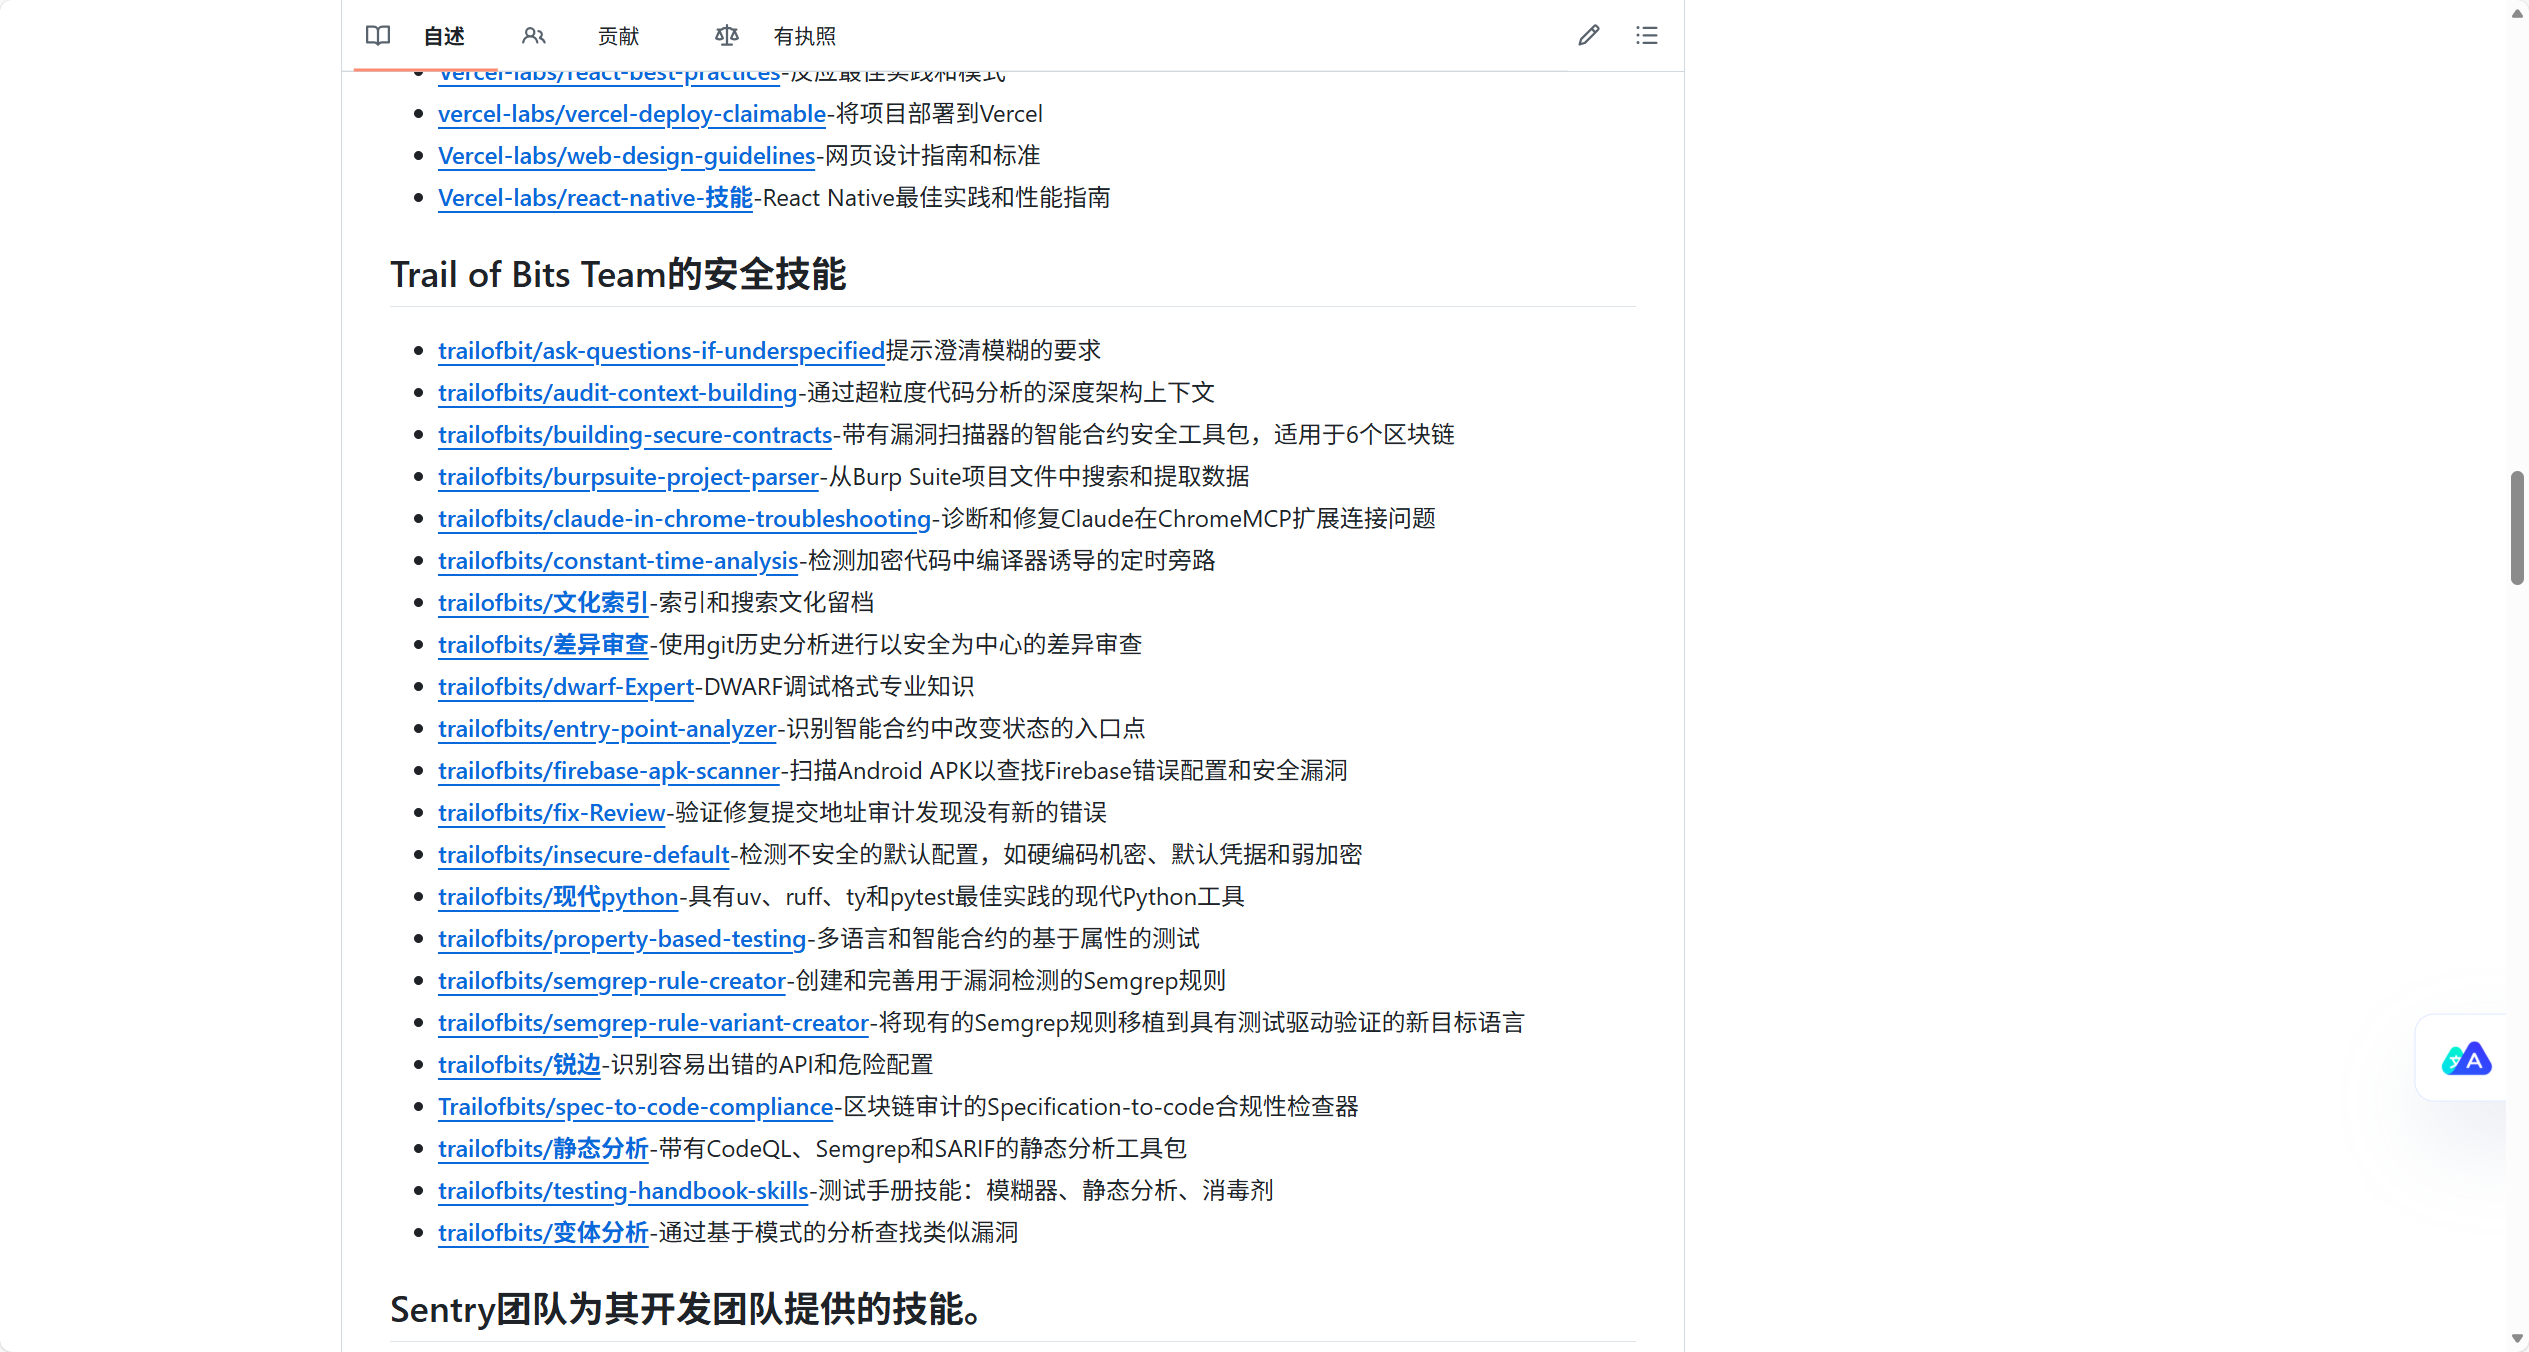This screenshot has width=2529, height=1352.
Task: Open the floating translate widget icon
Action: [2466, 1059]
